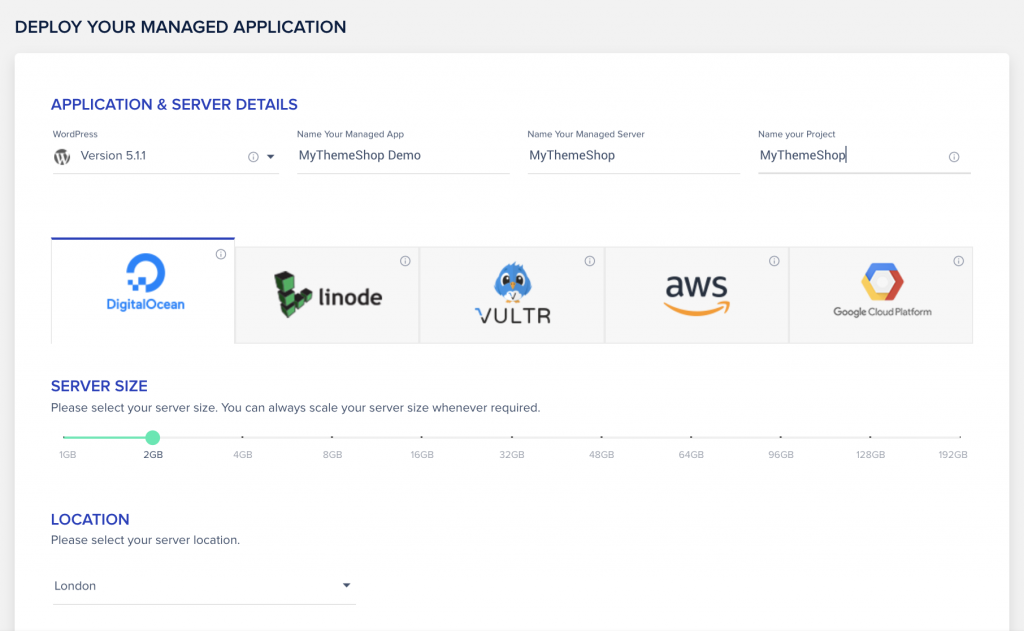The width and height of the screenshot is (1024, 631).
Task: Show info for Vultr provider
Action: coord(590,261)
